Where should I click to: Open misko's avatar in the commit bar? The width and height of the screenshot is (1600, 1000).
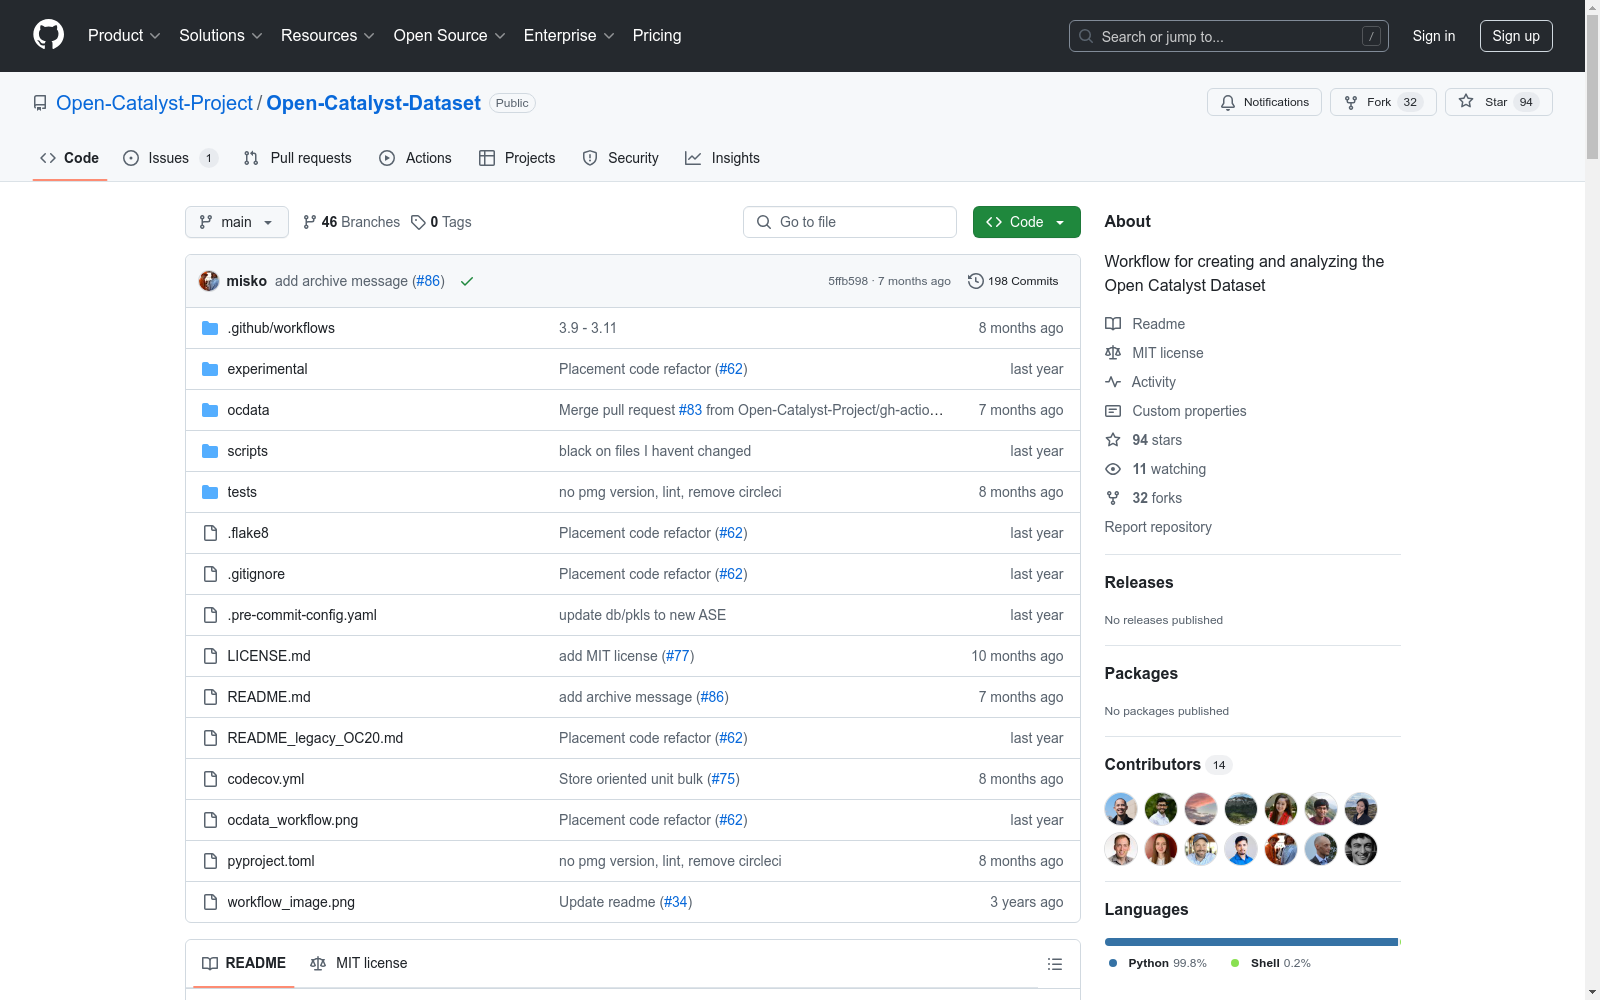click(x=209, y=281)
